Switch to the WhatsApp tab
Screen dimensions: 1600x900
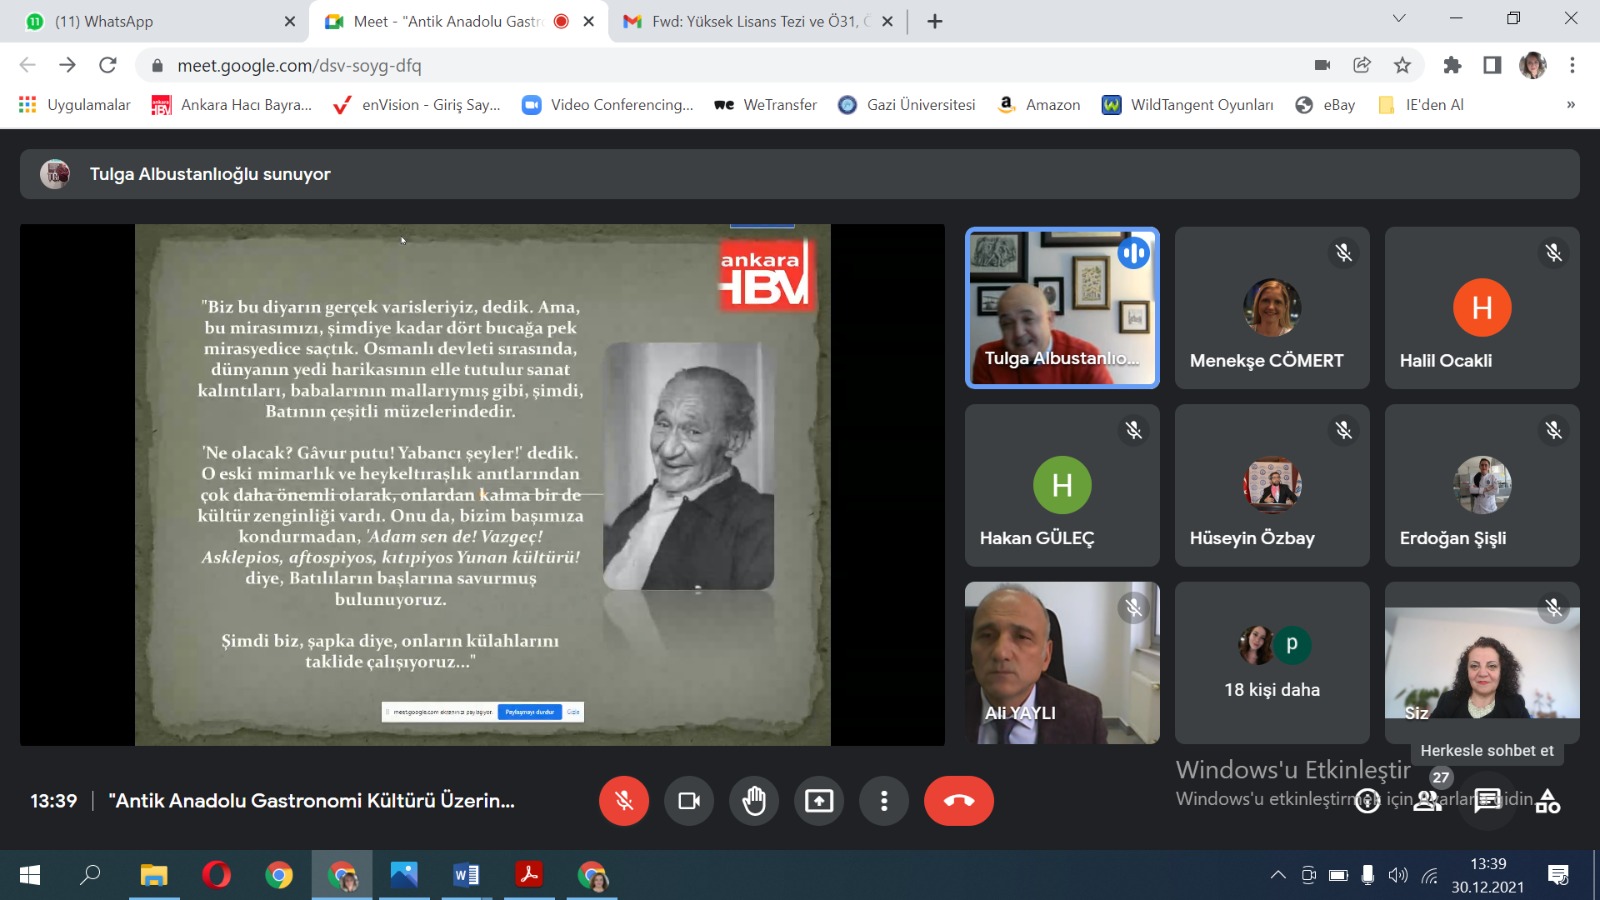[x=150, y=21]
